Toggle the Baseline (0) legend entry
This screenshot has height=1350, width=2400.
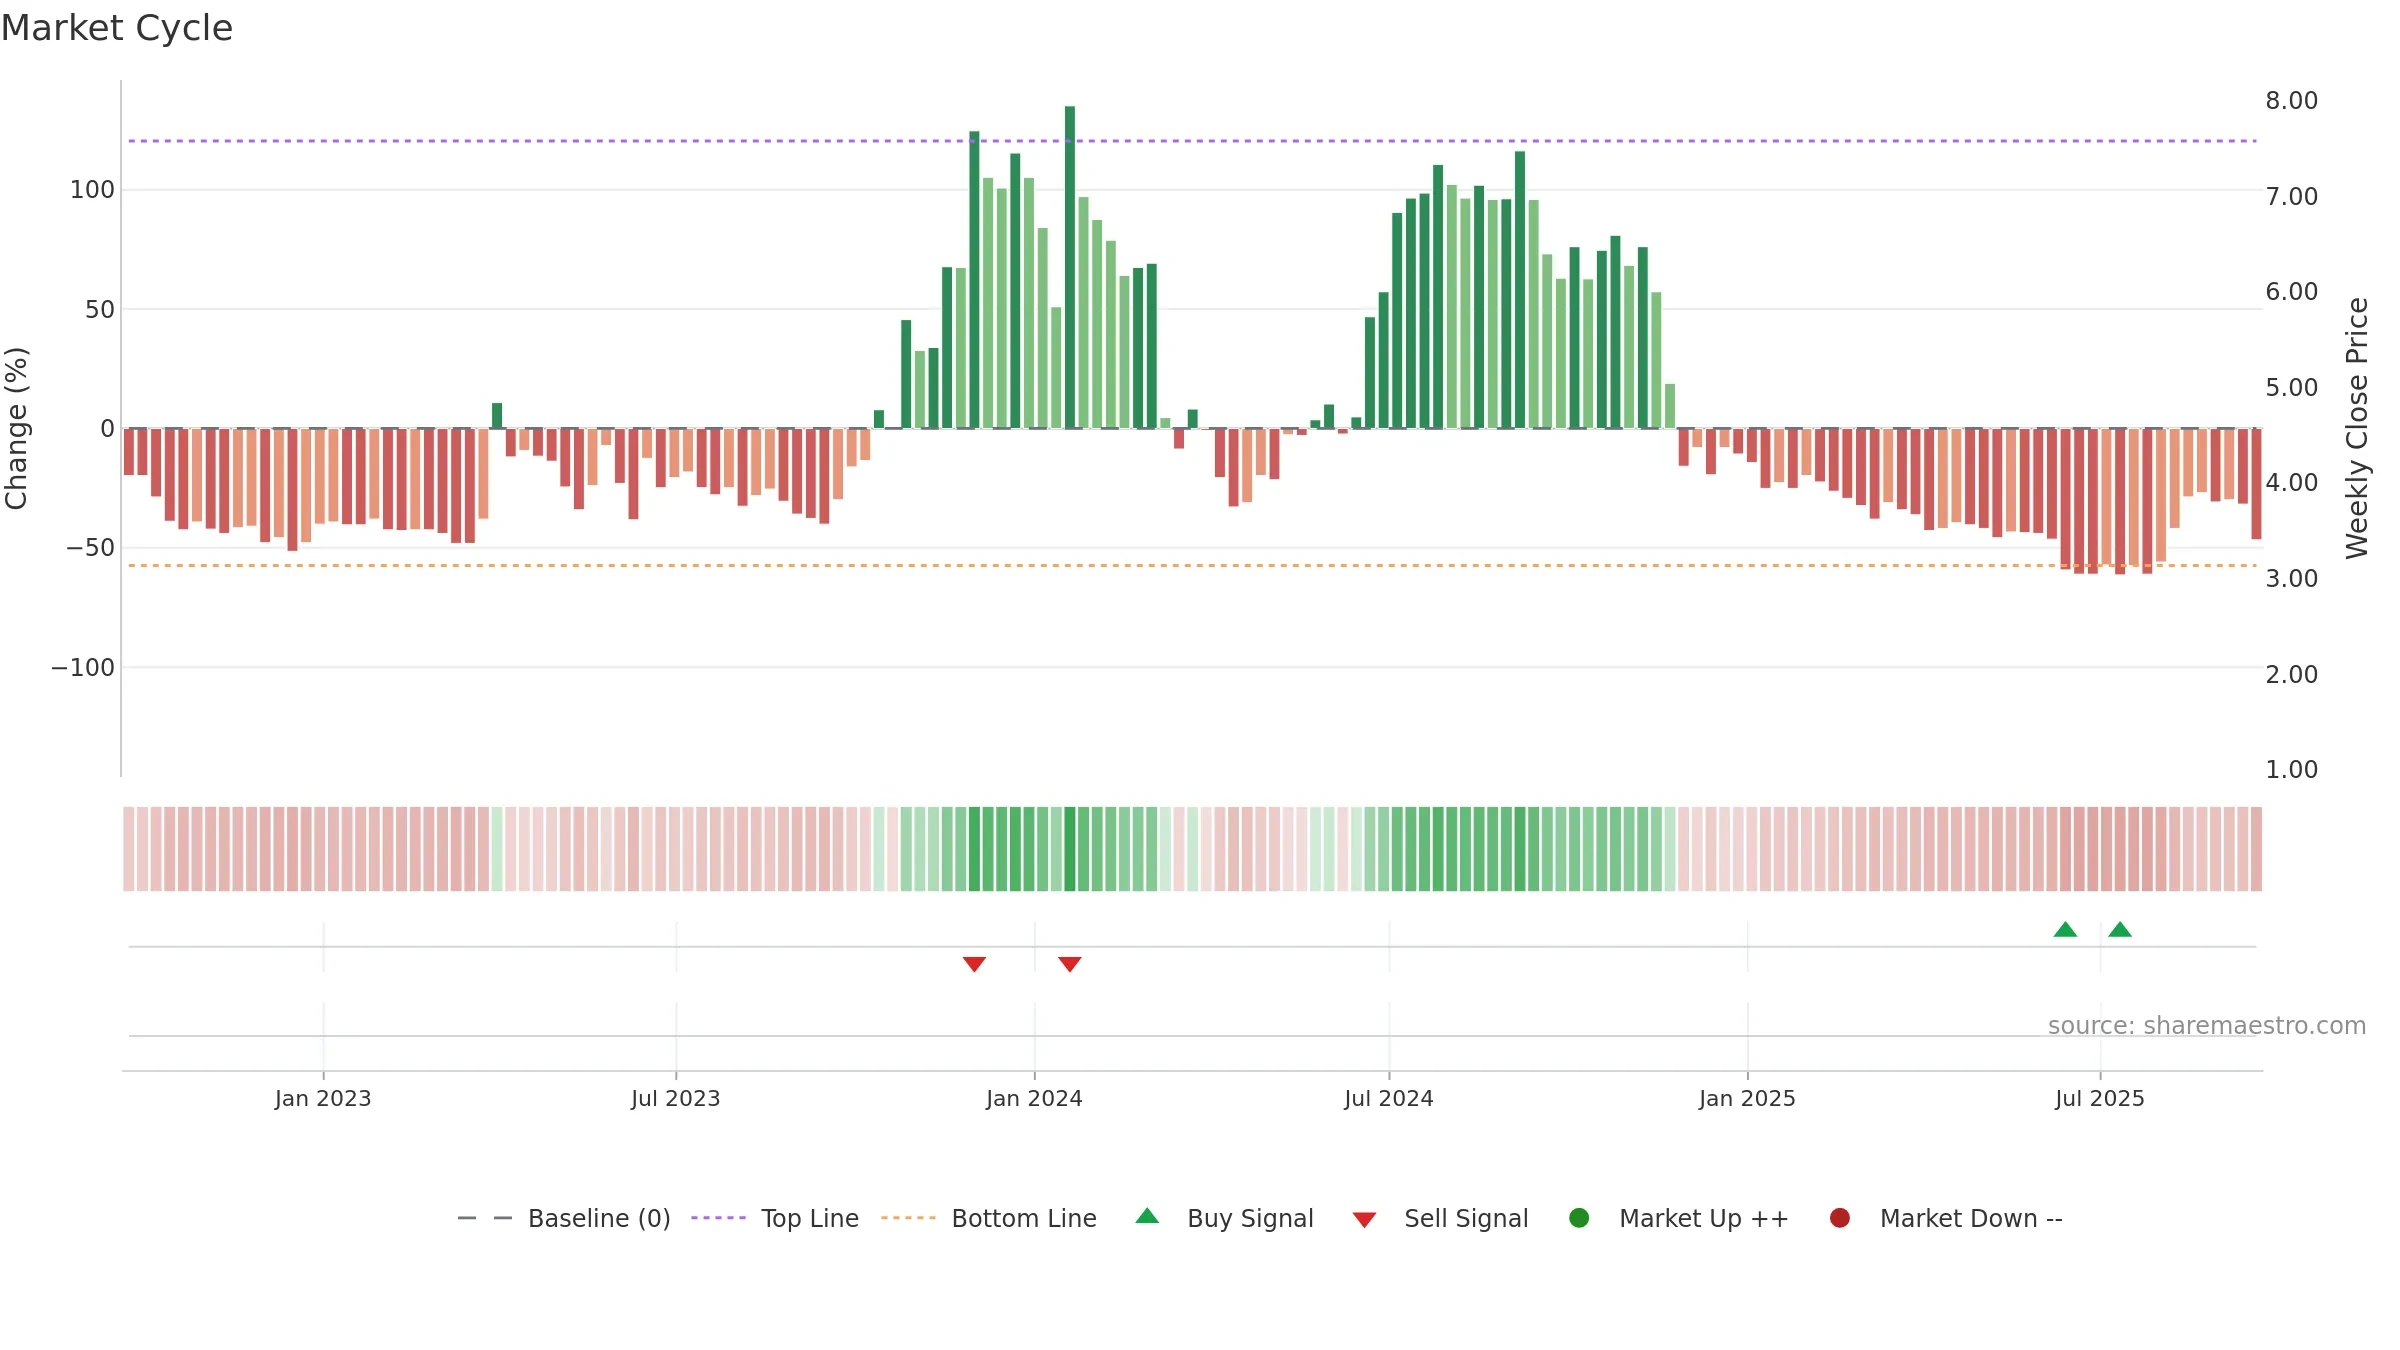tap(563, 1219)
